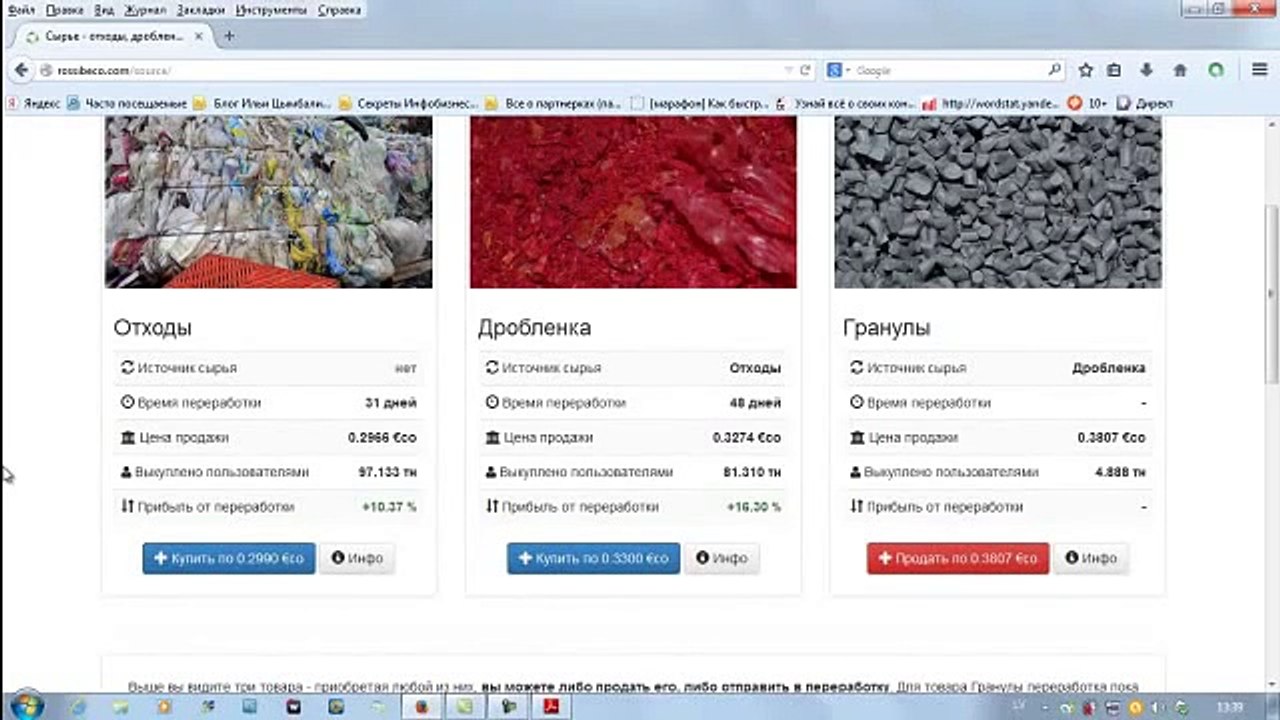Open the Файл menu
Screen dimensions: 1280x720
(20, 9)
